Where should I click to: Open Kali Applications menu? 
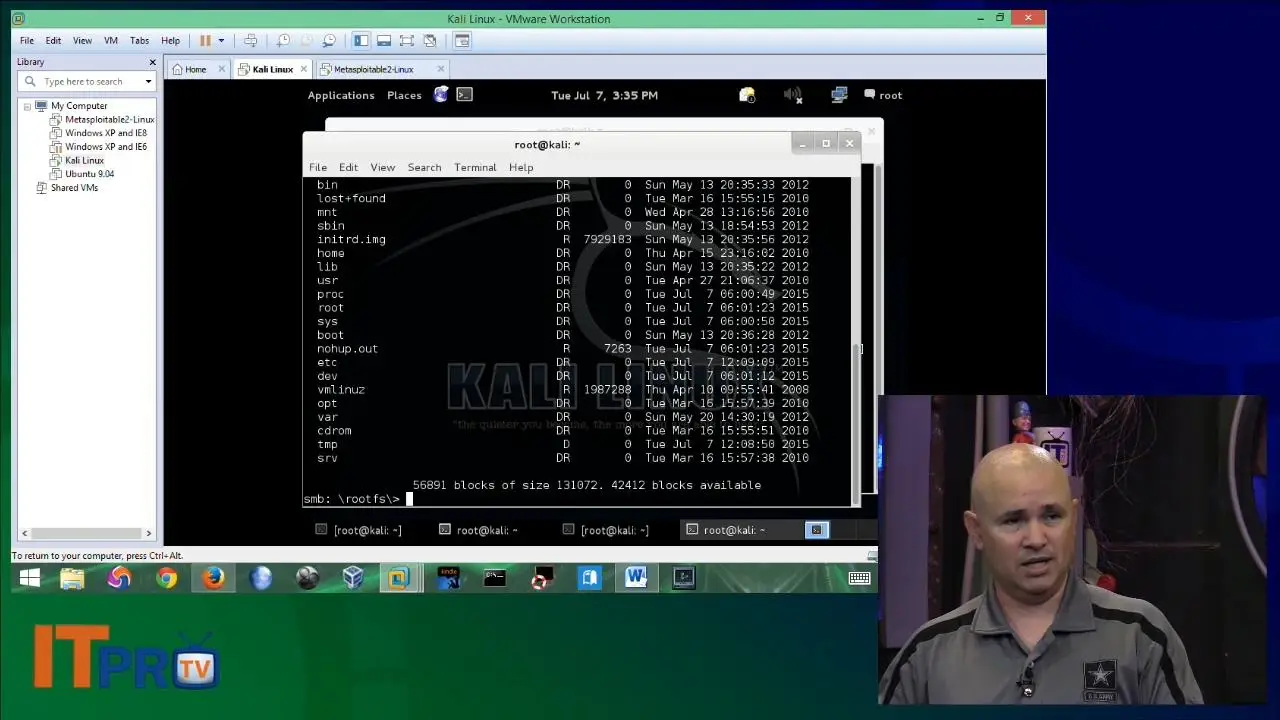coord(341,96)
